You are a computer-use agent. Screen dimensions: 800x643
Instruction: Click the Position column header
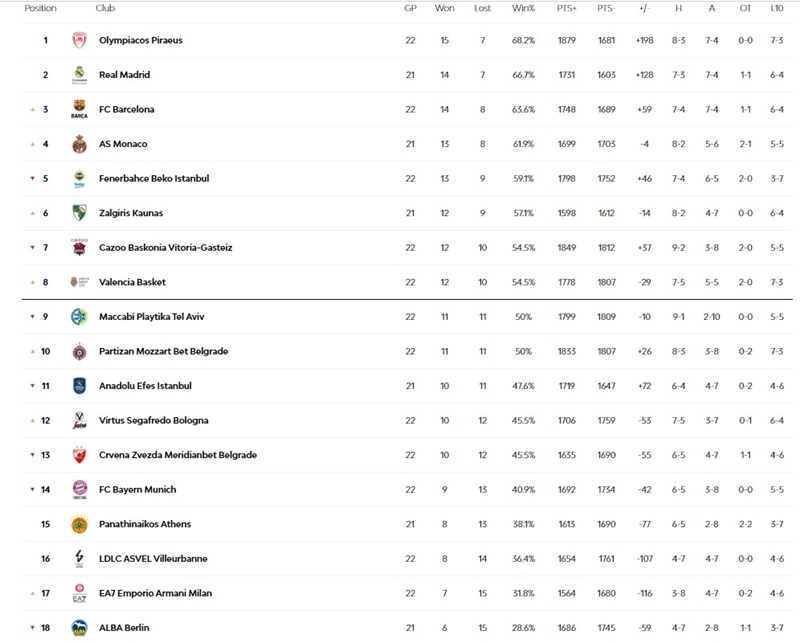40,8
